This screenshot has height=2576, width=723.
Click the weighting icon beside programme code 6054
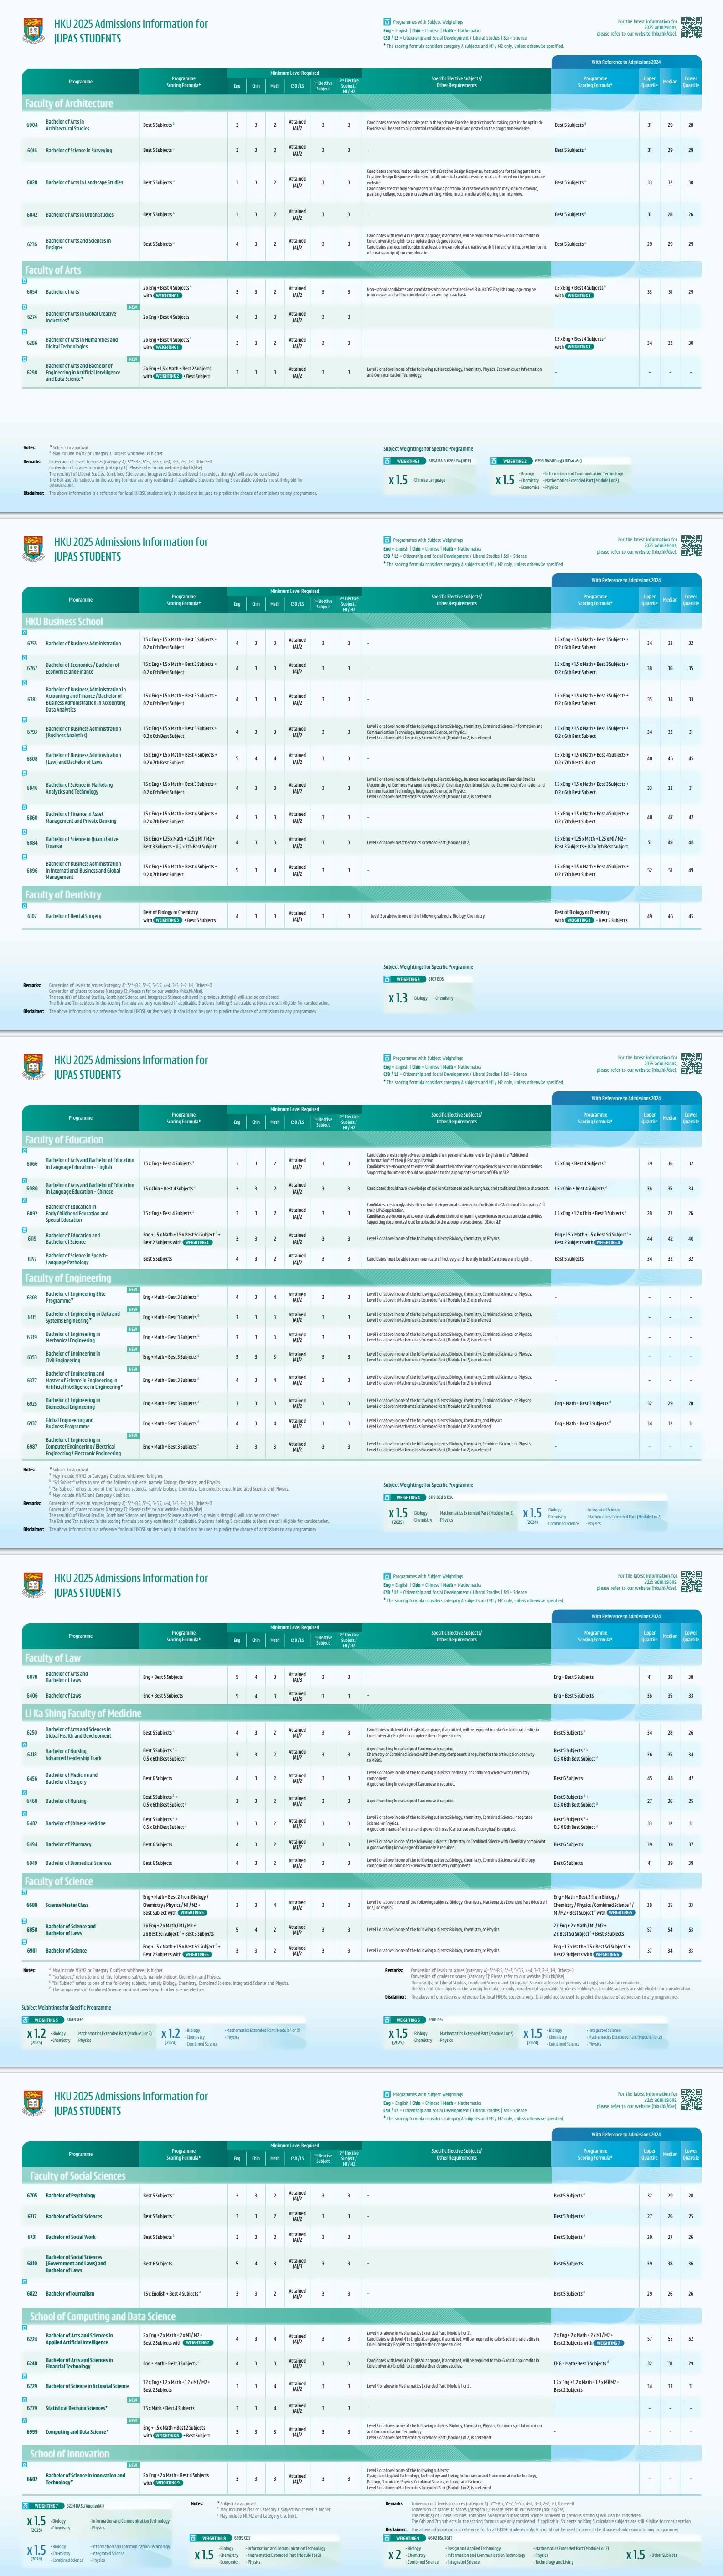coord(25,281)
